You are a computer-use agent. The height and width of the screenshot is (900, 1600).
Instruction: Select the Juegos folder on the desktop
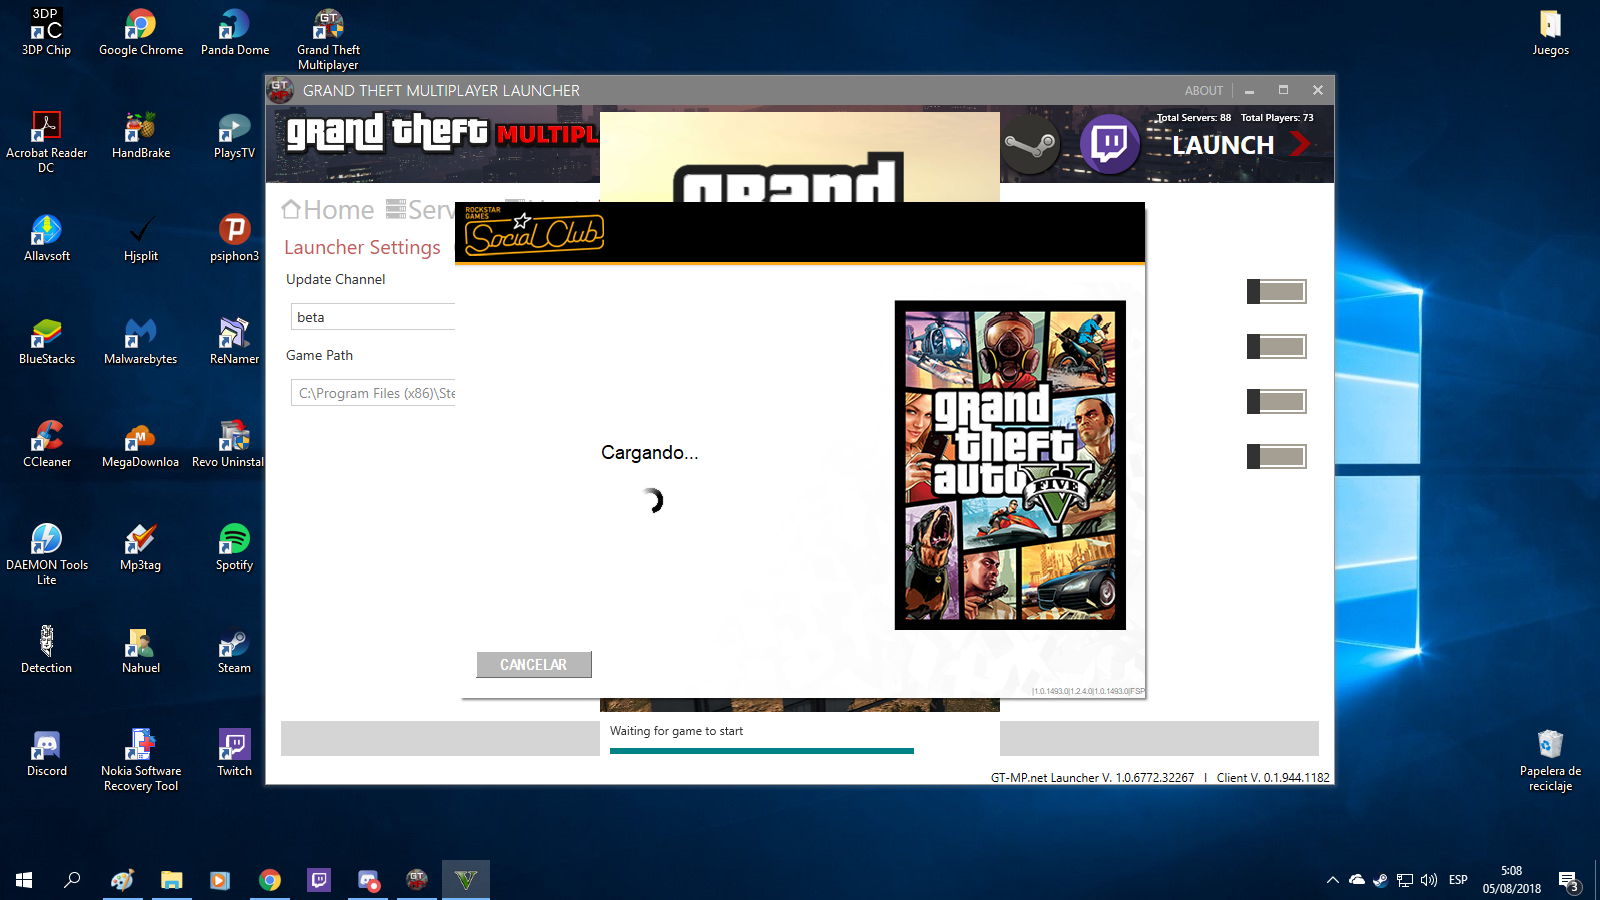click(1551, 32)
